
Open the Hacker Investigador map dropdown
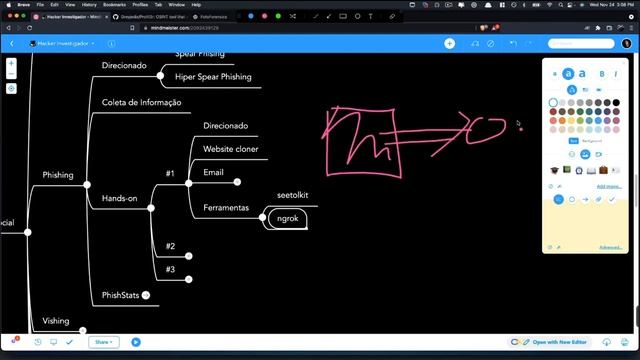pyautogui.click(x=62, y=43)
